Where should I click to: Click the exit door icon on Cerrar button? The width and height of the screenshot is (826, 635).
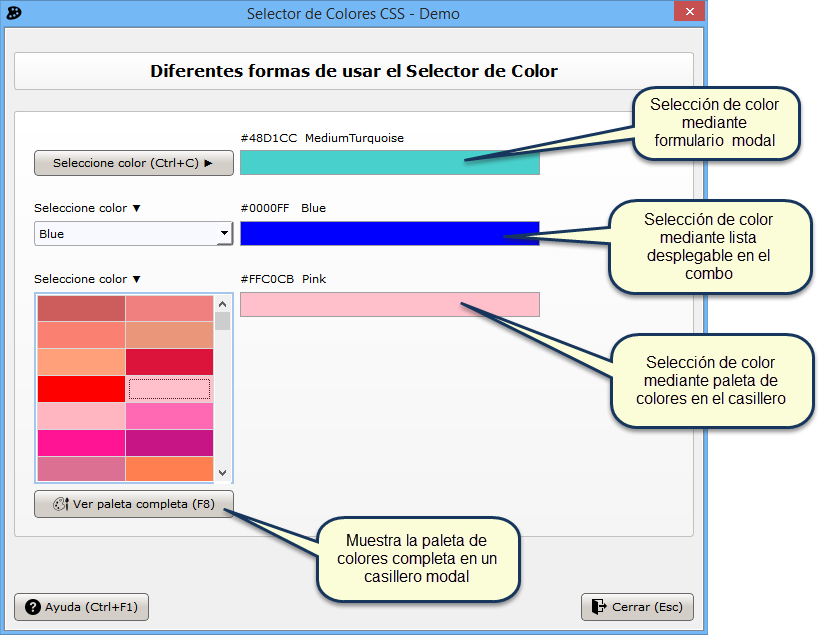coord(598,607)
